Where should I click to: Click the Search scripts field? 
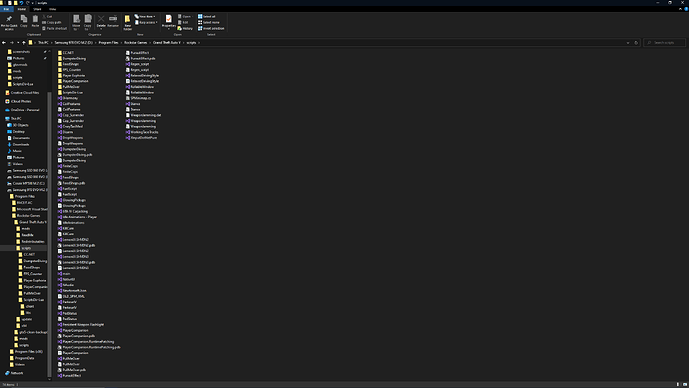pos(664,43)
